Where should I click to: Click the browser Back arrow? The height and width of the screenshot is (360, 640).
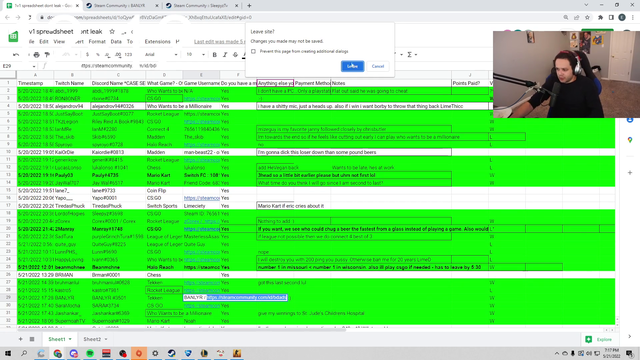7,17
